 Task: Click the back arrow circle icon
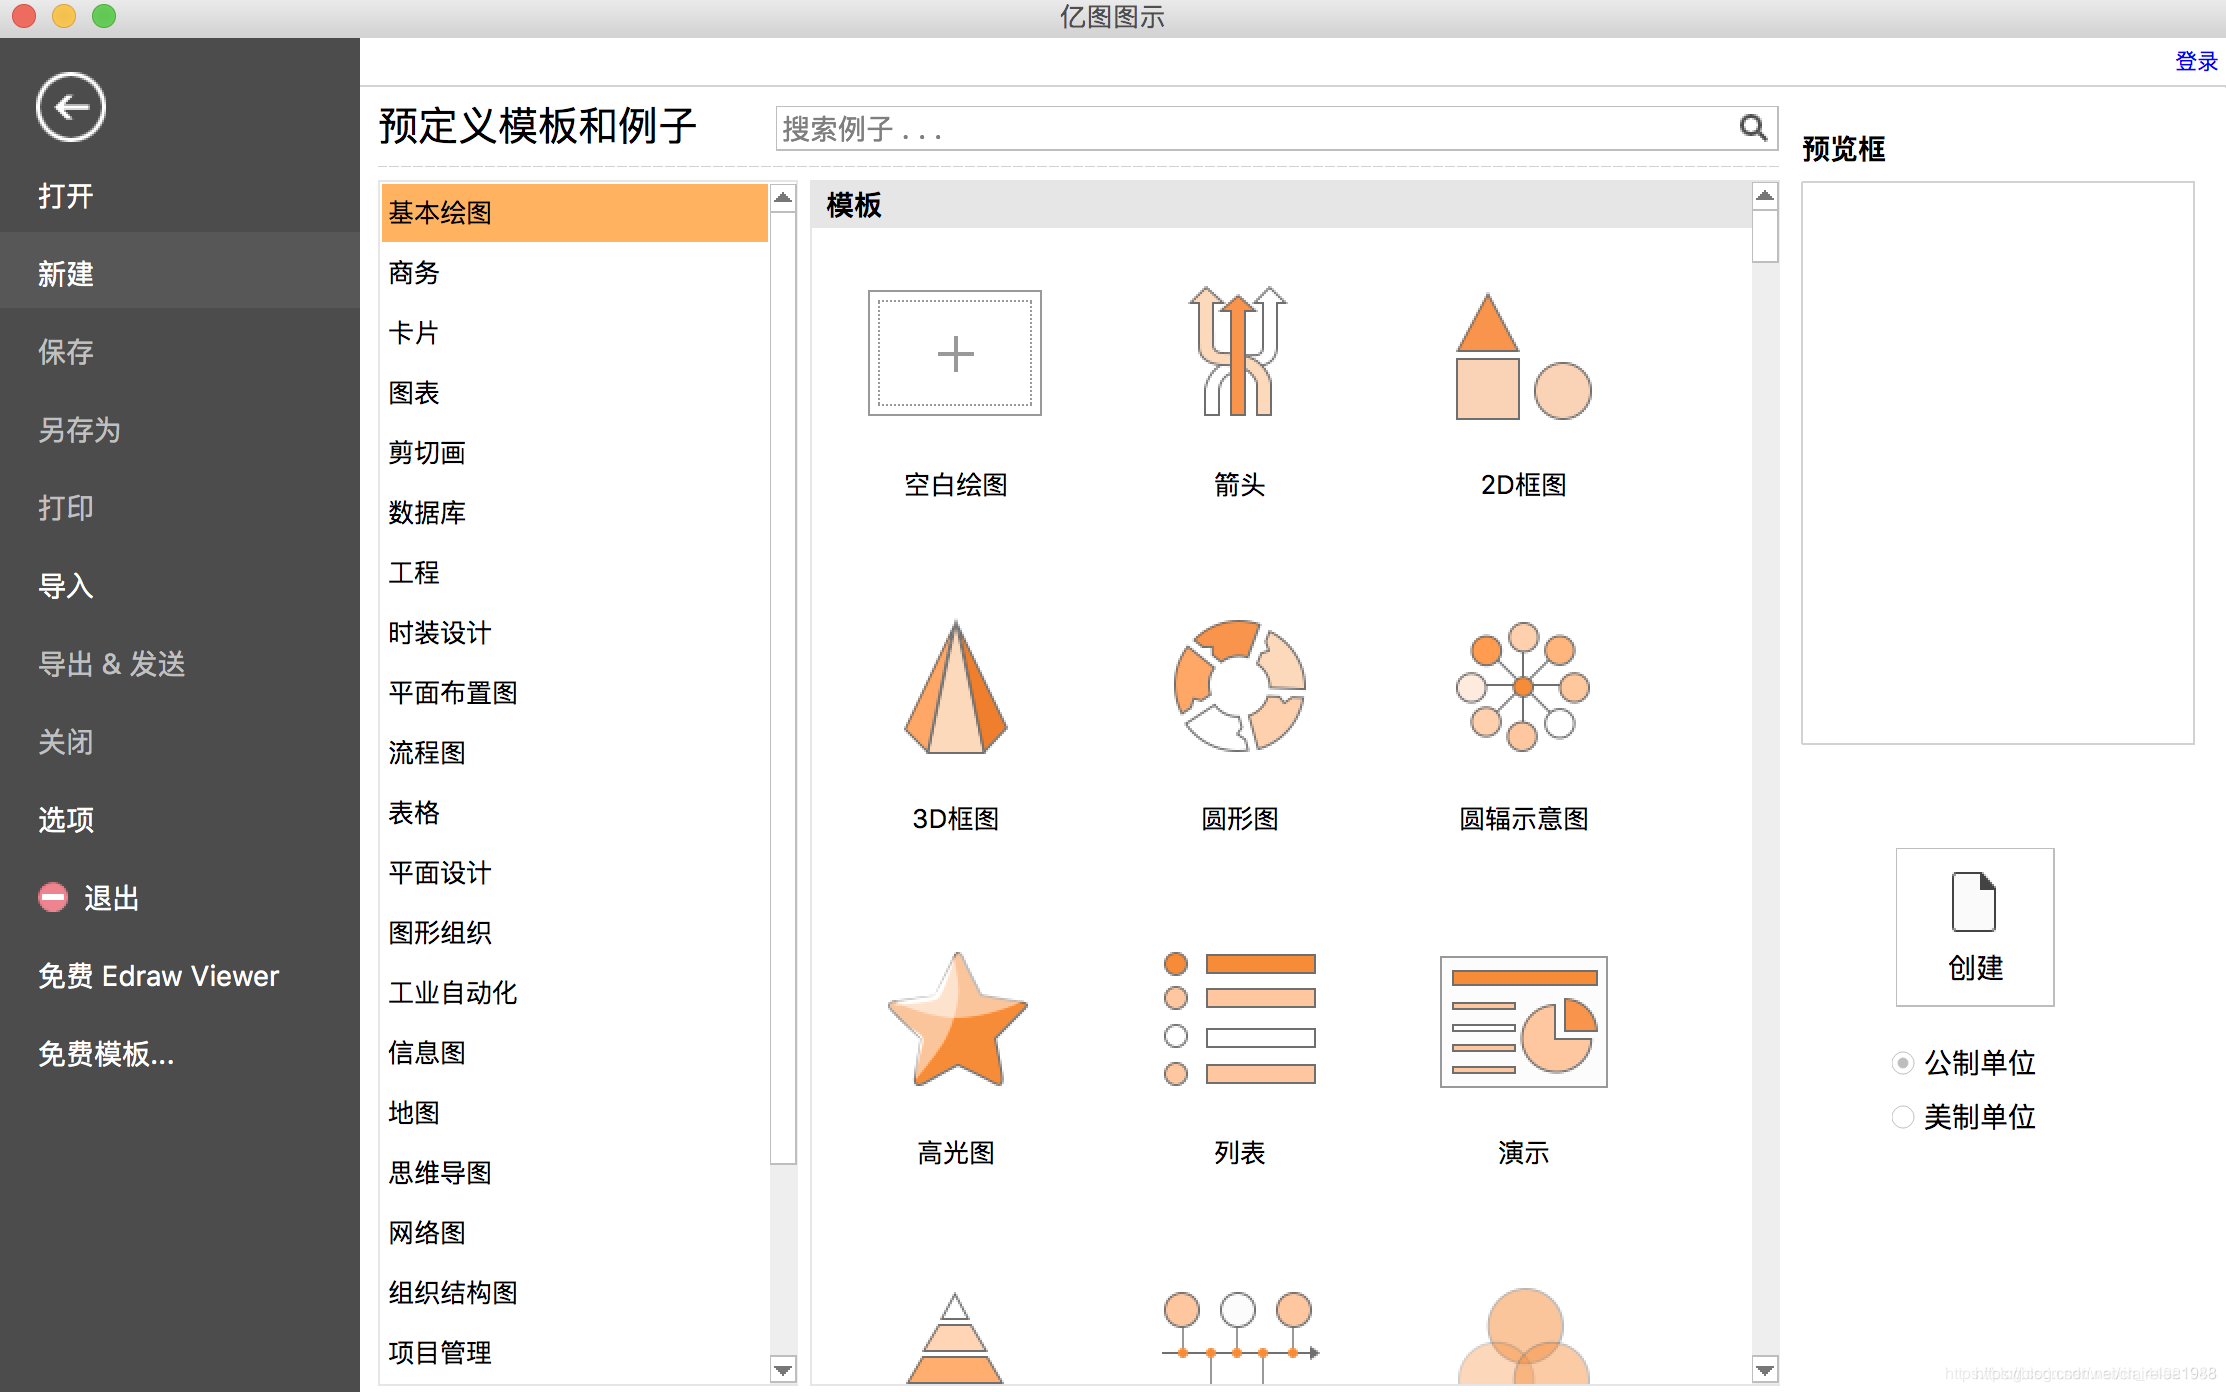pyautogui.click(x=71, y=107)
